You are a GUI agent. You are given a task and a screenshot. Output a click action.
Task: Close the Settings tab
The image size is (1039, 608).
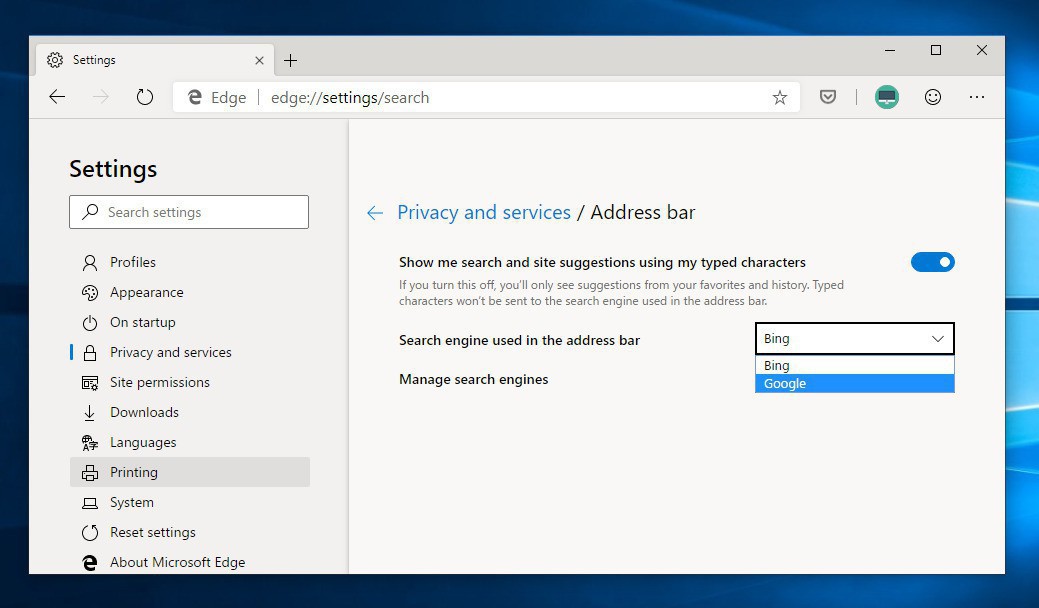259,60
